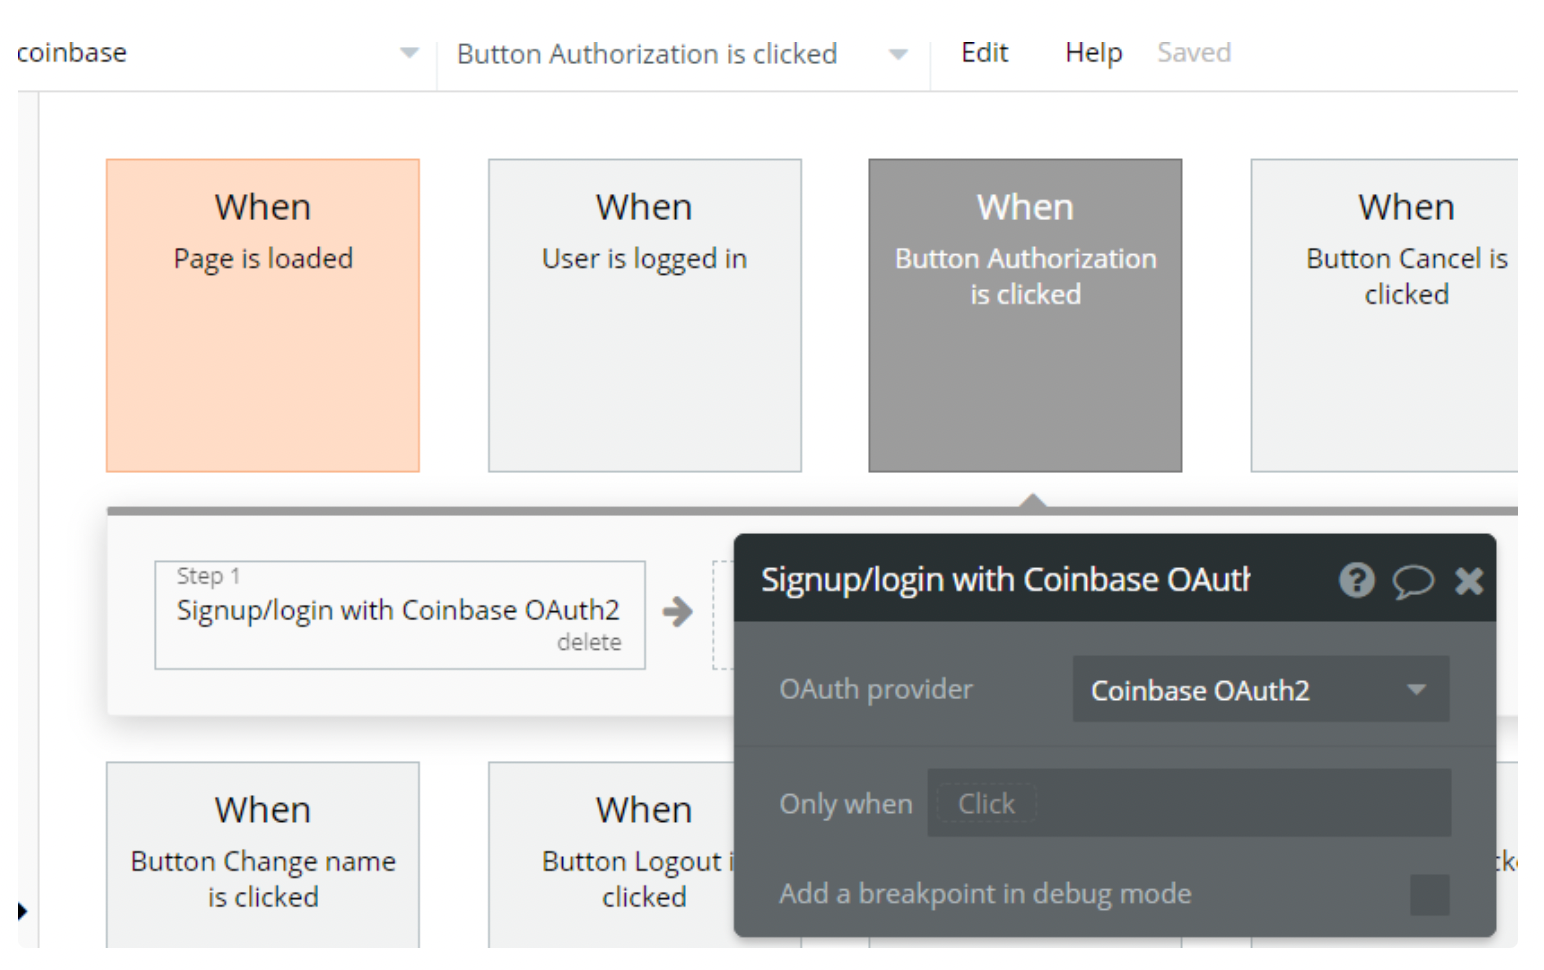Enable Add a breakpoint in debug mode
Viewport: 1544px width, 970px height.
(1429, 894)
